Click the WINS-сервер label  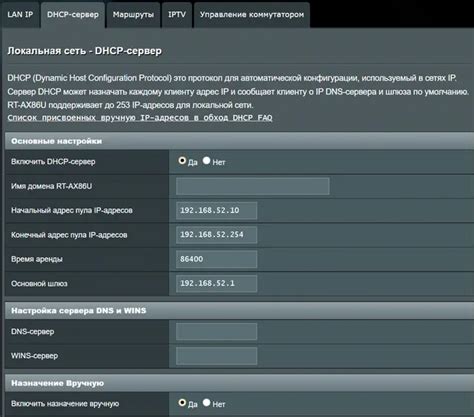point(35,356)
